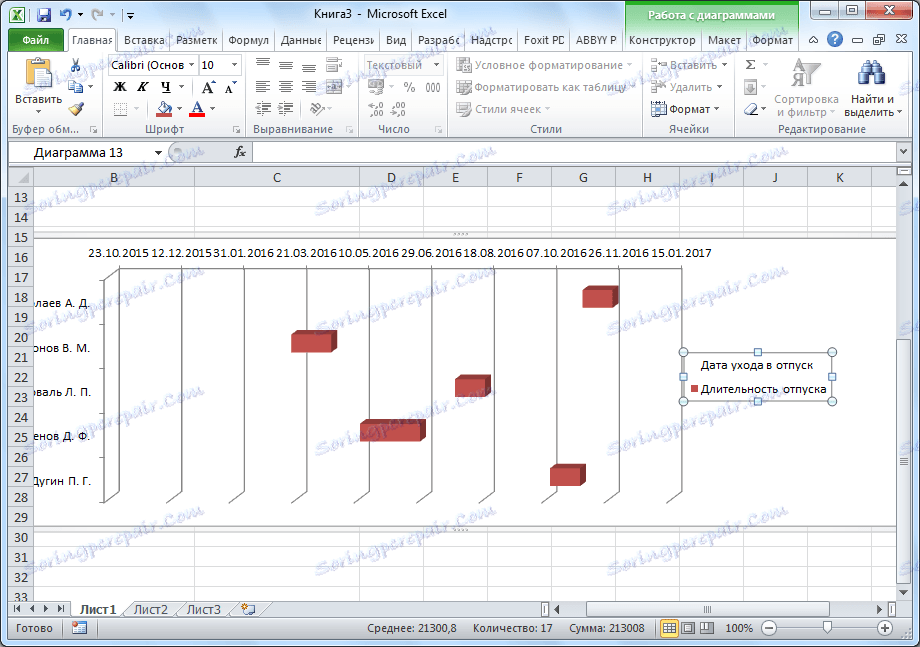Open Условное форматирование menu
The image size is (920, 647).
[x=544, y=65]
